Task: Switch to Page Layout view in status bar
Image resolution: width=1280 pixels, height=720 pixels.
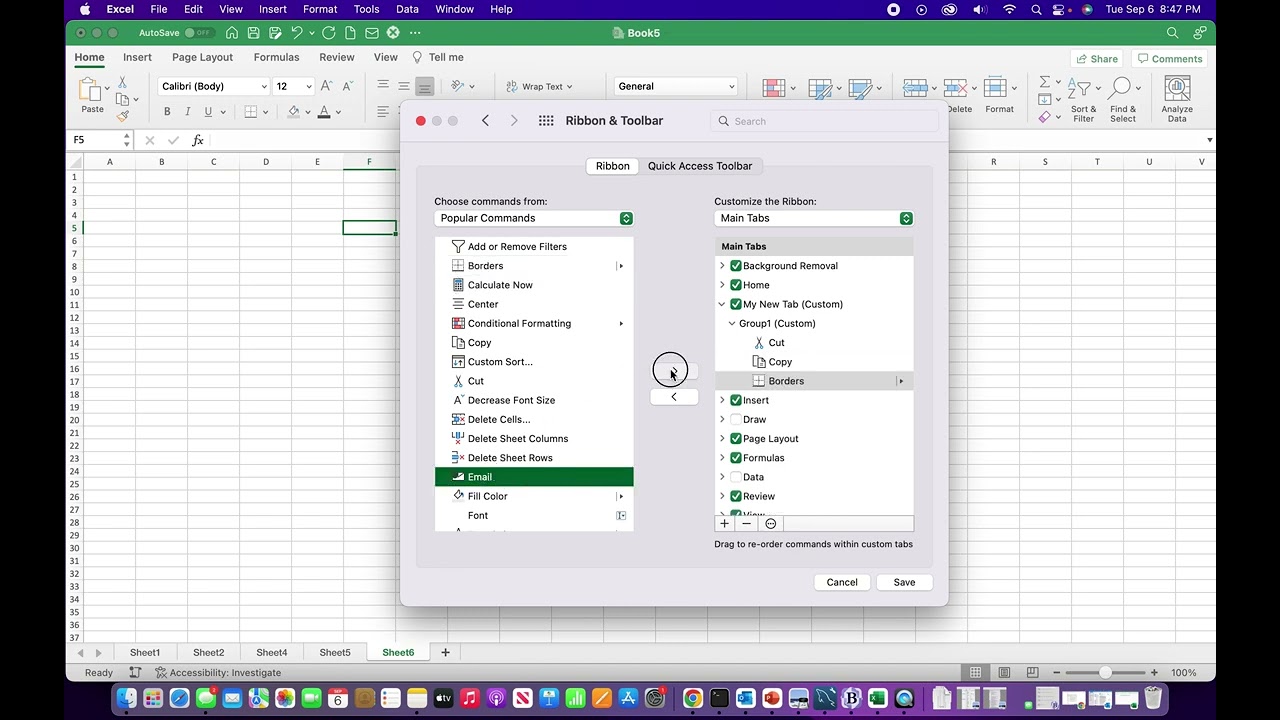Action: (x=1004, y=673)
